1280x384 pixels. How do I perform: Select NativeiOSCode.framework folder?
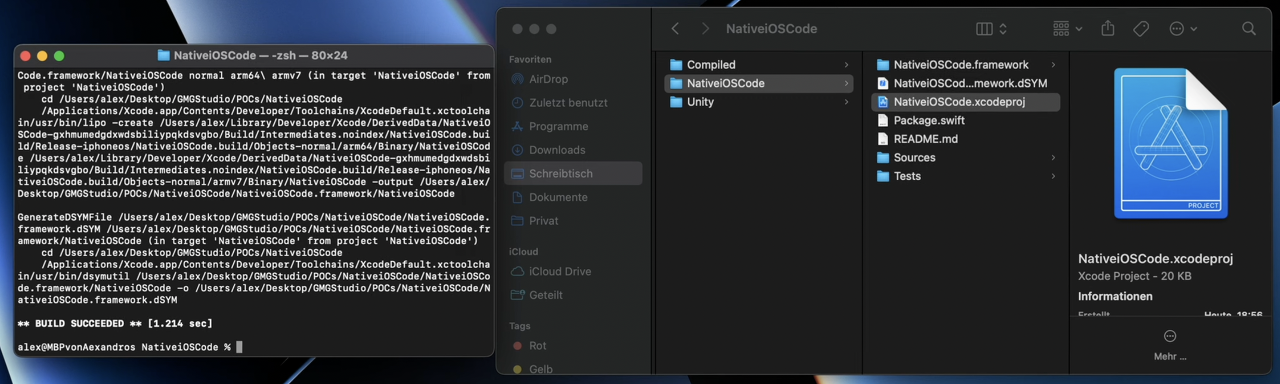pos(965,65)
